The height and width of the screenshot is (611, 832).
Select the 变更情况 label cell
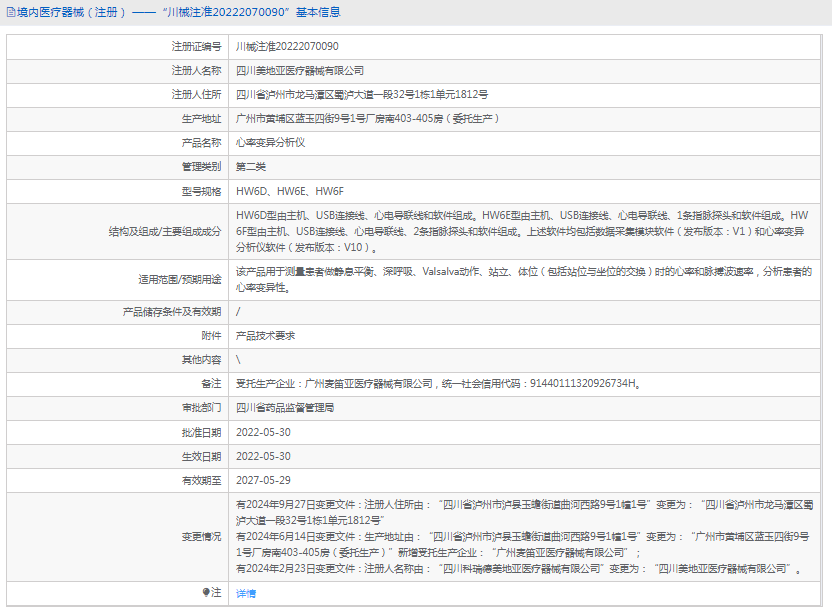point(118,537)
